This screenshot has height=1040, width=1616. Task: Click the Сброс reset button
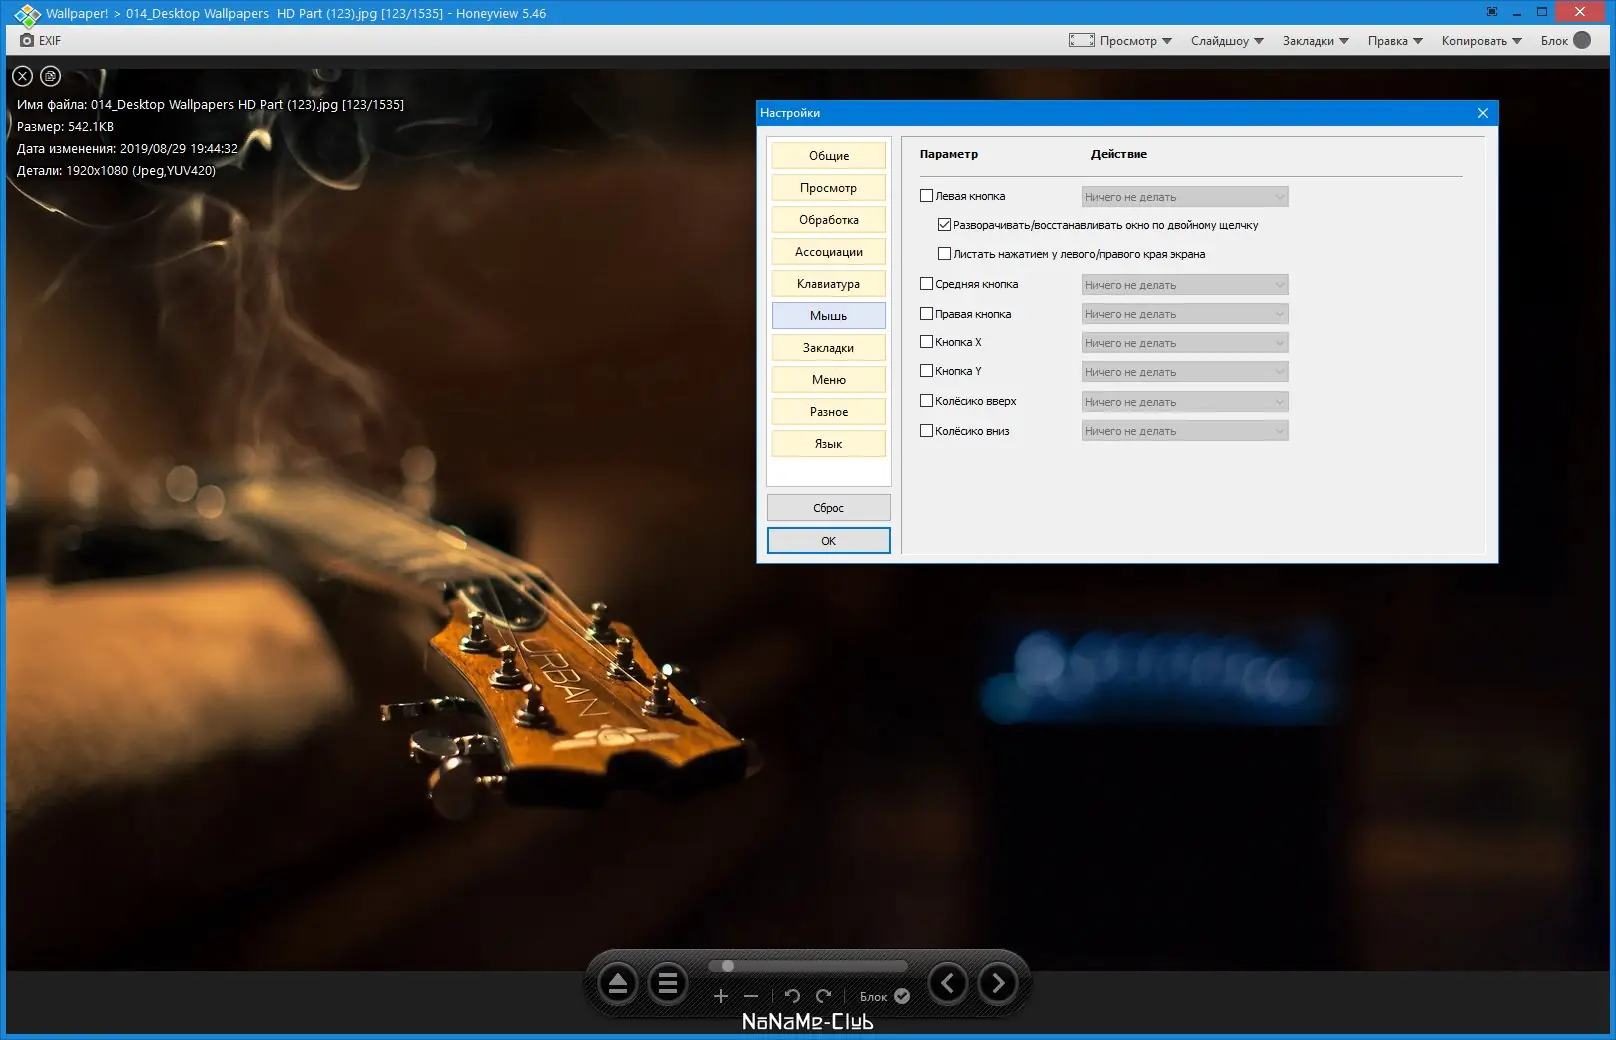click(x=829, y=508)
